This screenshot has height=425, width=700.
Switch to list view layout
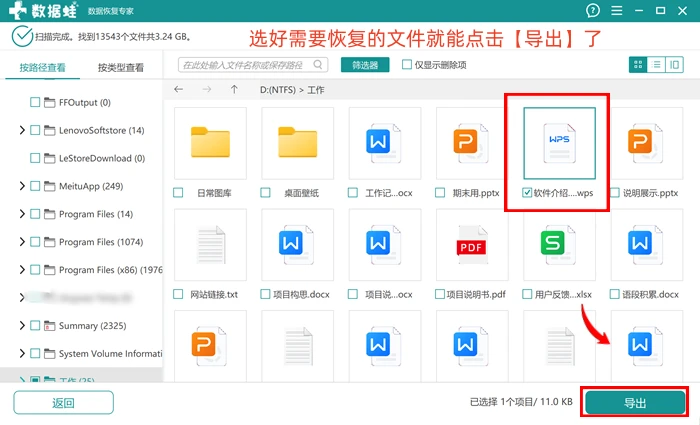[656, 65]
